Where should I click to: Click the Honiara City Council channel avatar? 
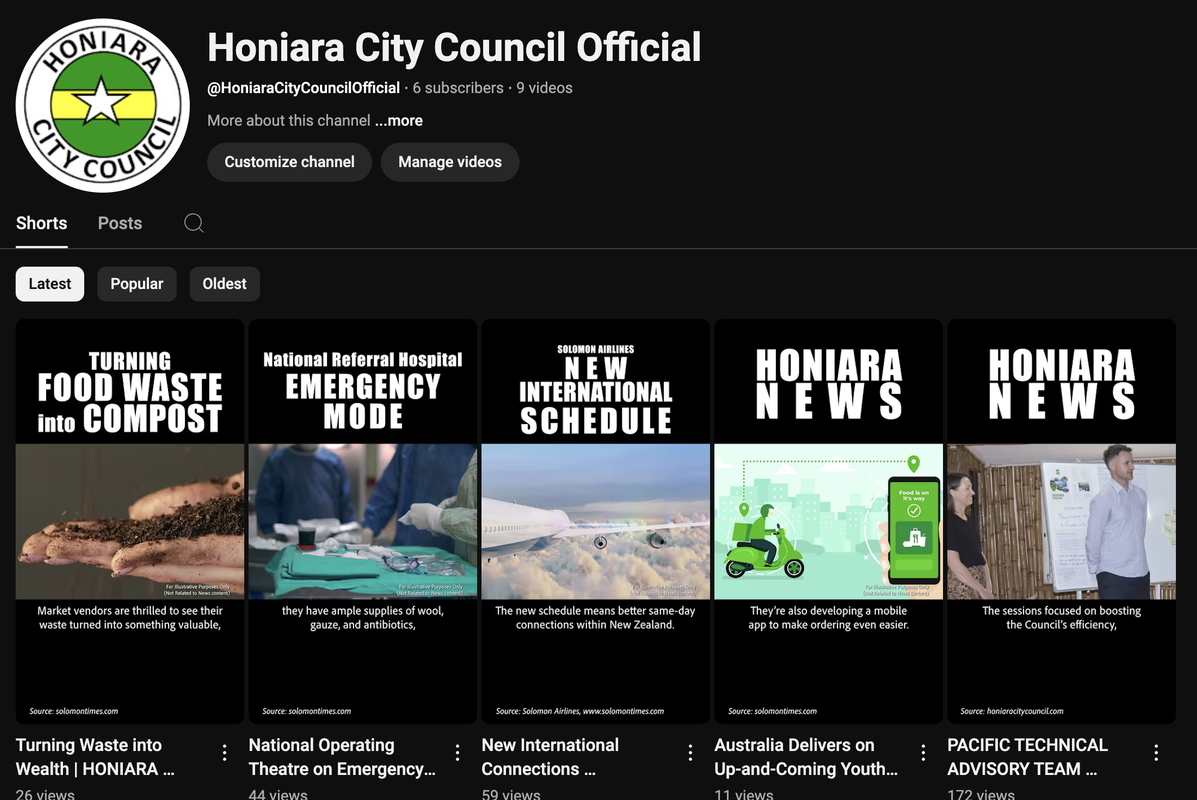click(102, 105)
